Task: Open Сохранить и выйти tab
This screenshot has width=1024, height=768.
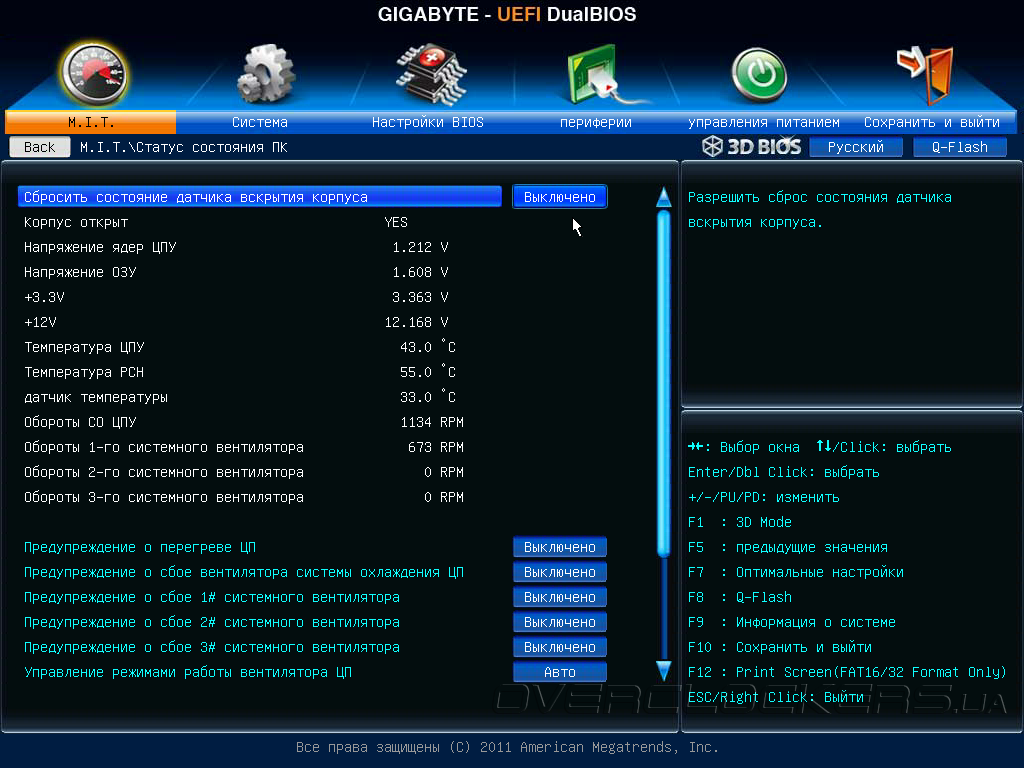Action: [x=932, y=122]
